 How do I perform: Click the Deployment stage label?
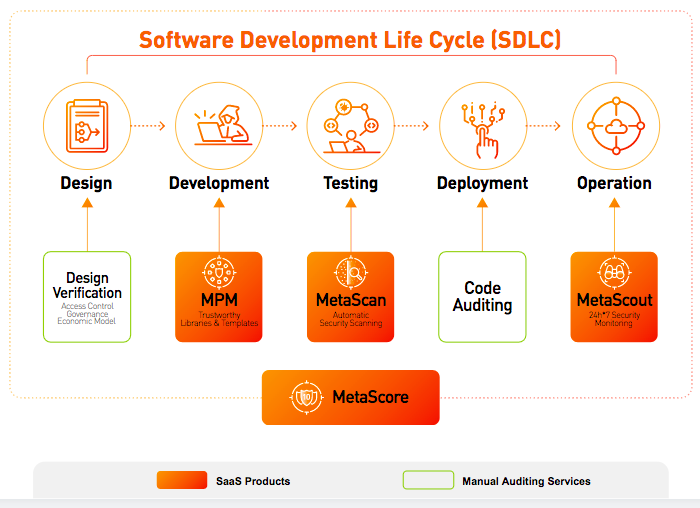483,183
